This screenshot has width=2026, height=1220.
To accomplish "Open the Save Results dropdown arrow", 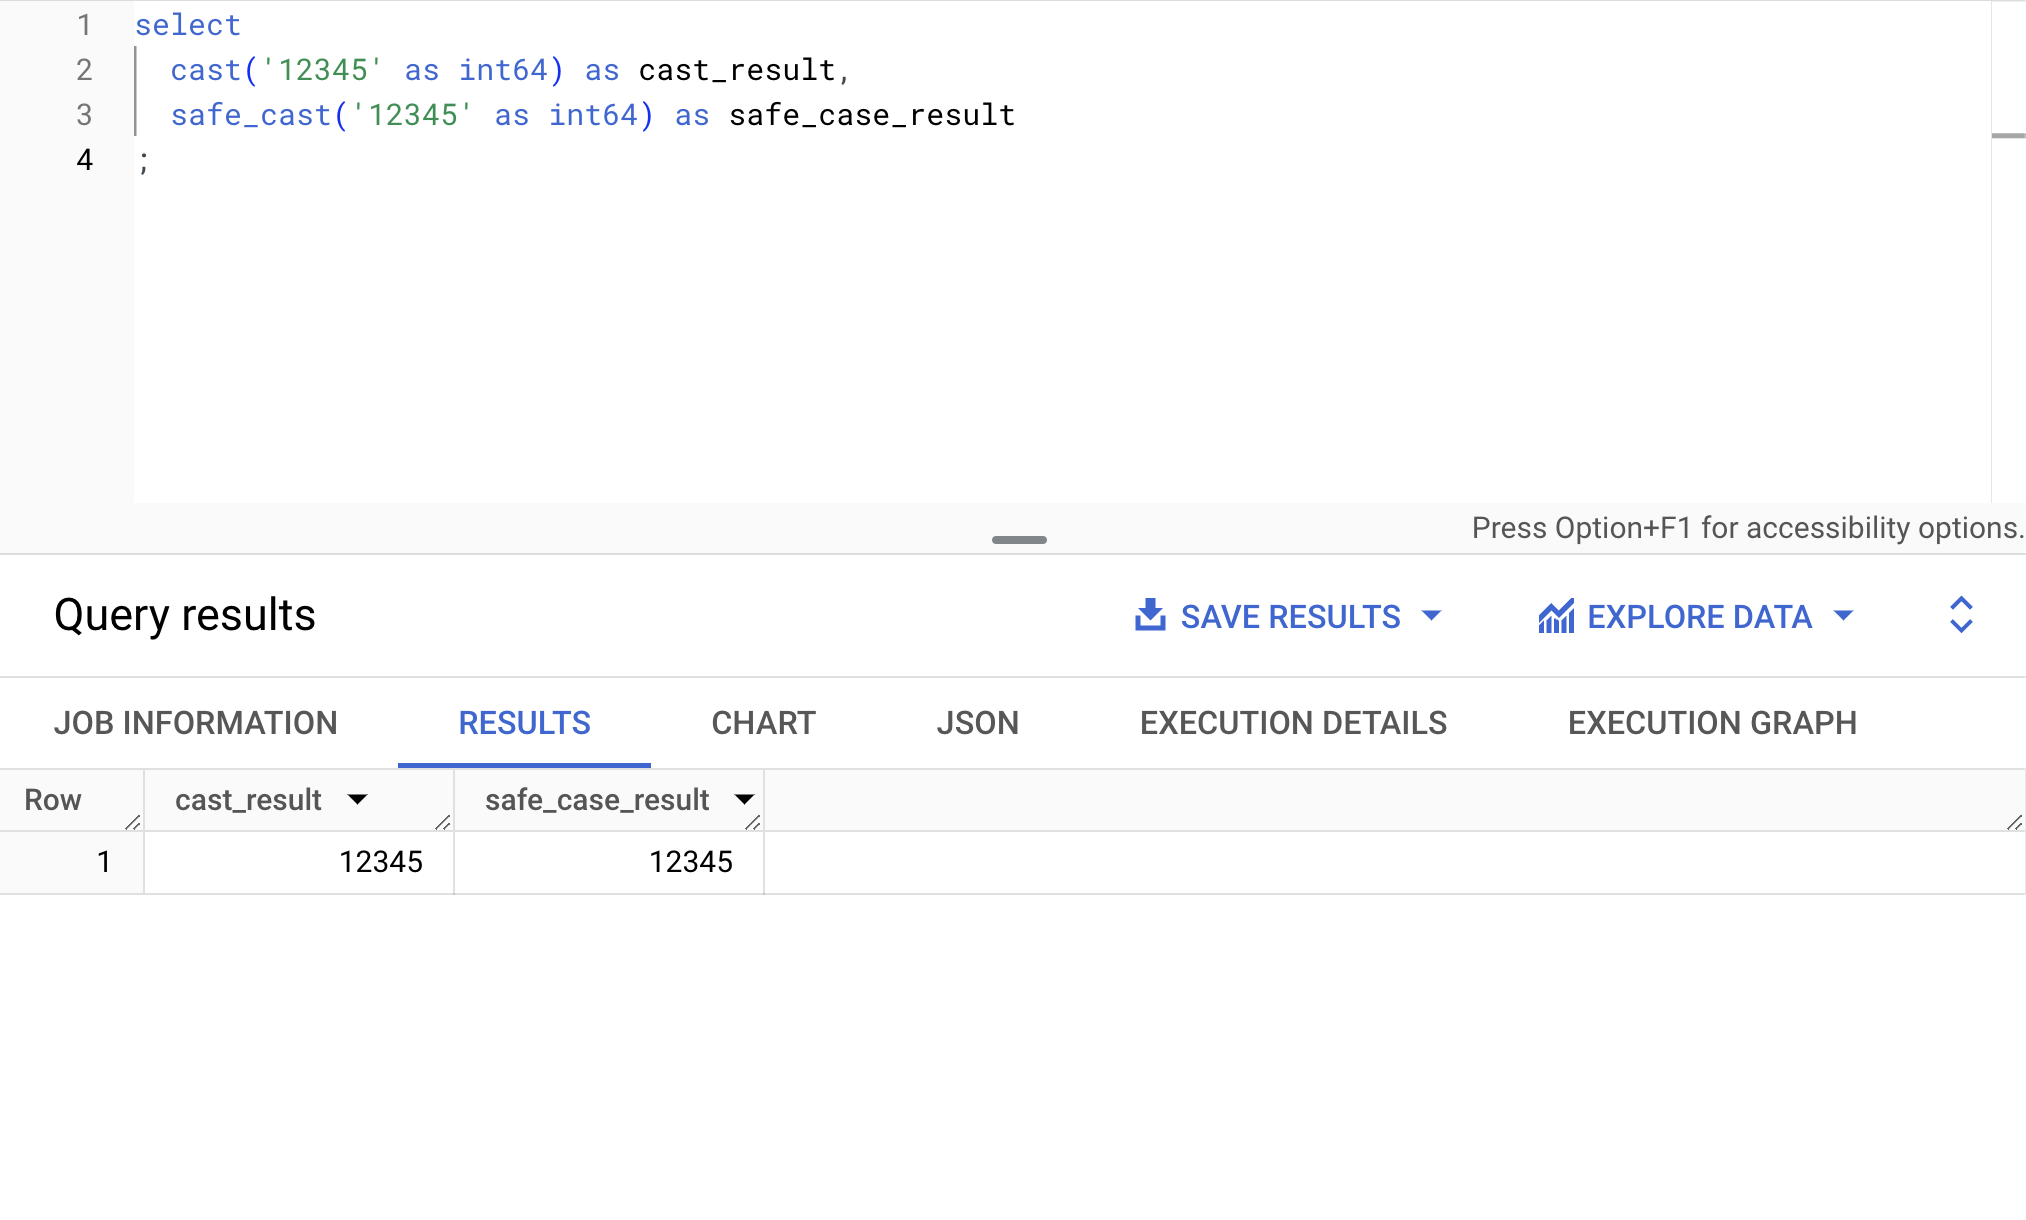I will (1432, 616).
